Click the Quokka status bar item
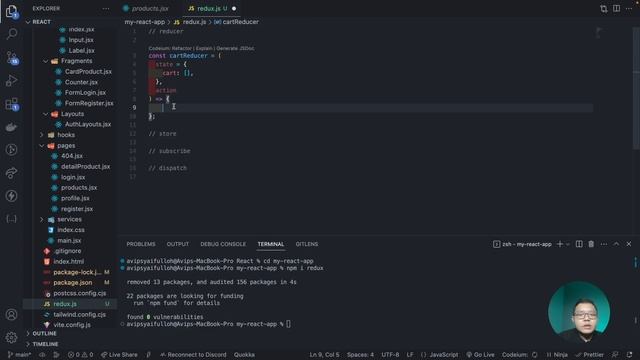 tap(244, 355)
